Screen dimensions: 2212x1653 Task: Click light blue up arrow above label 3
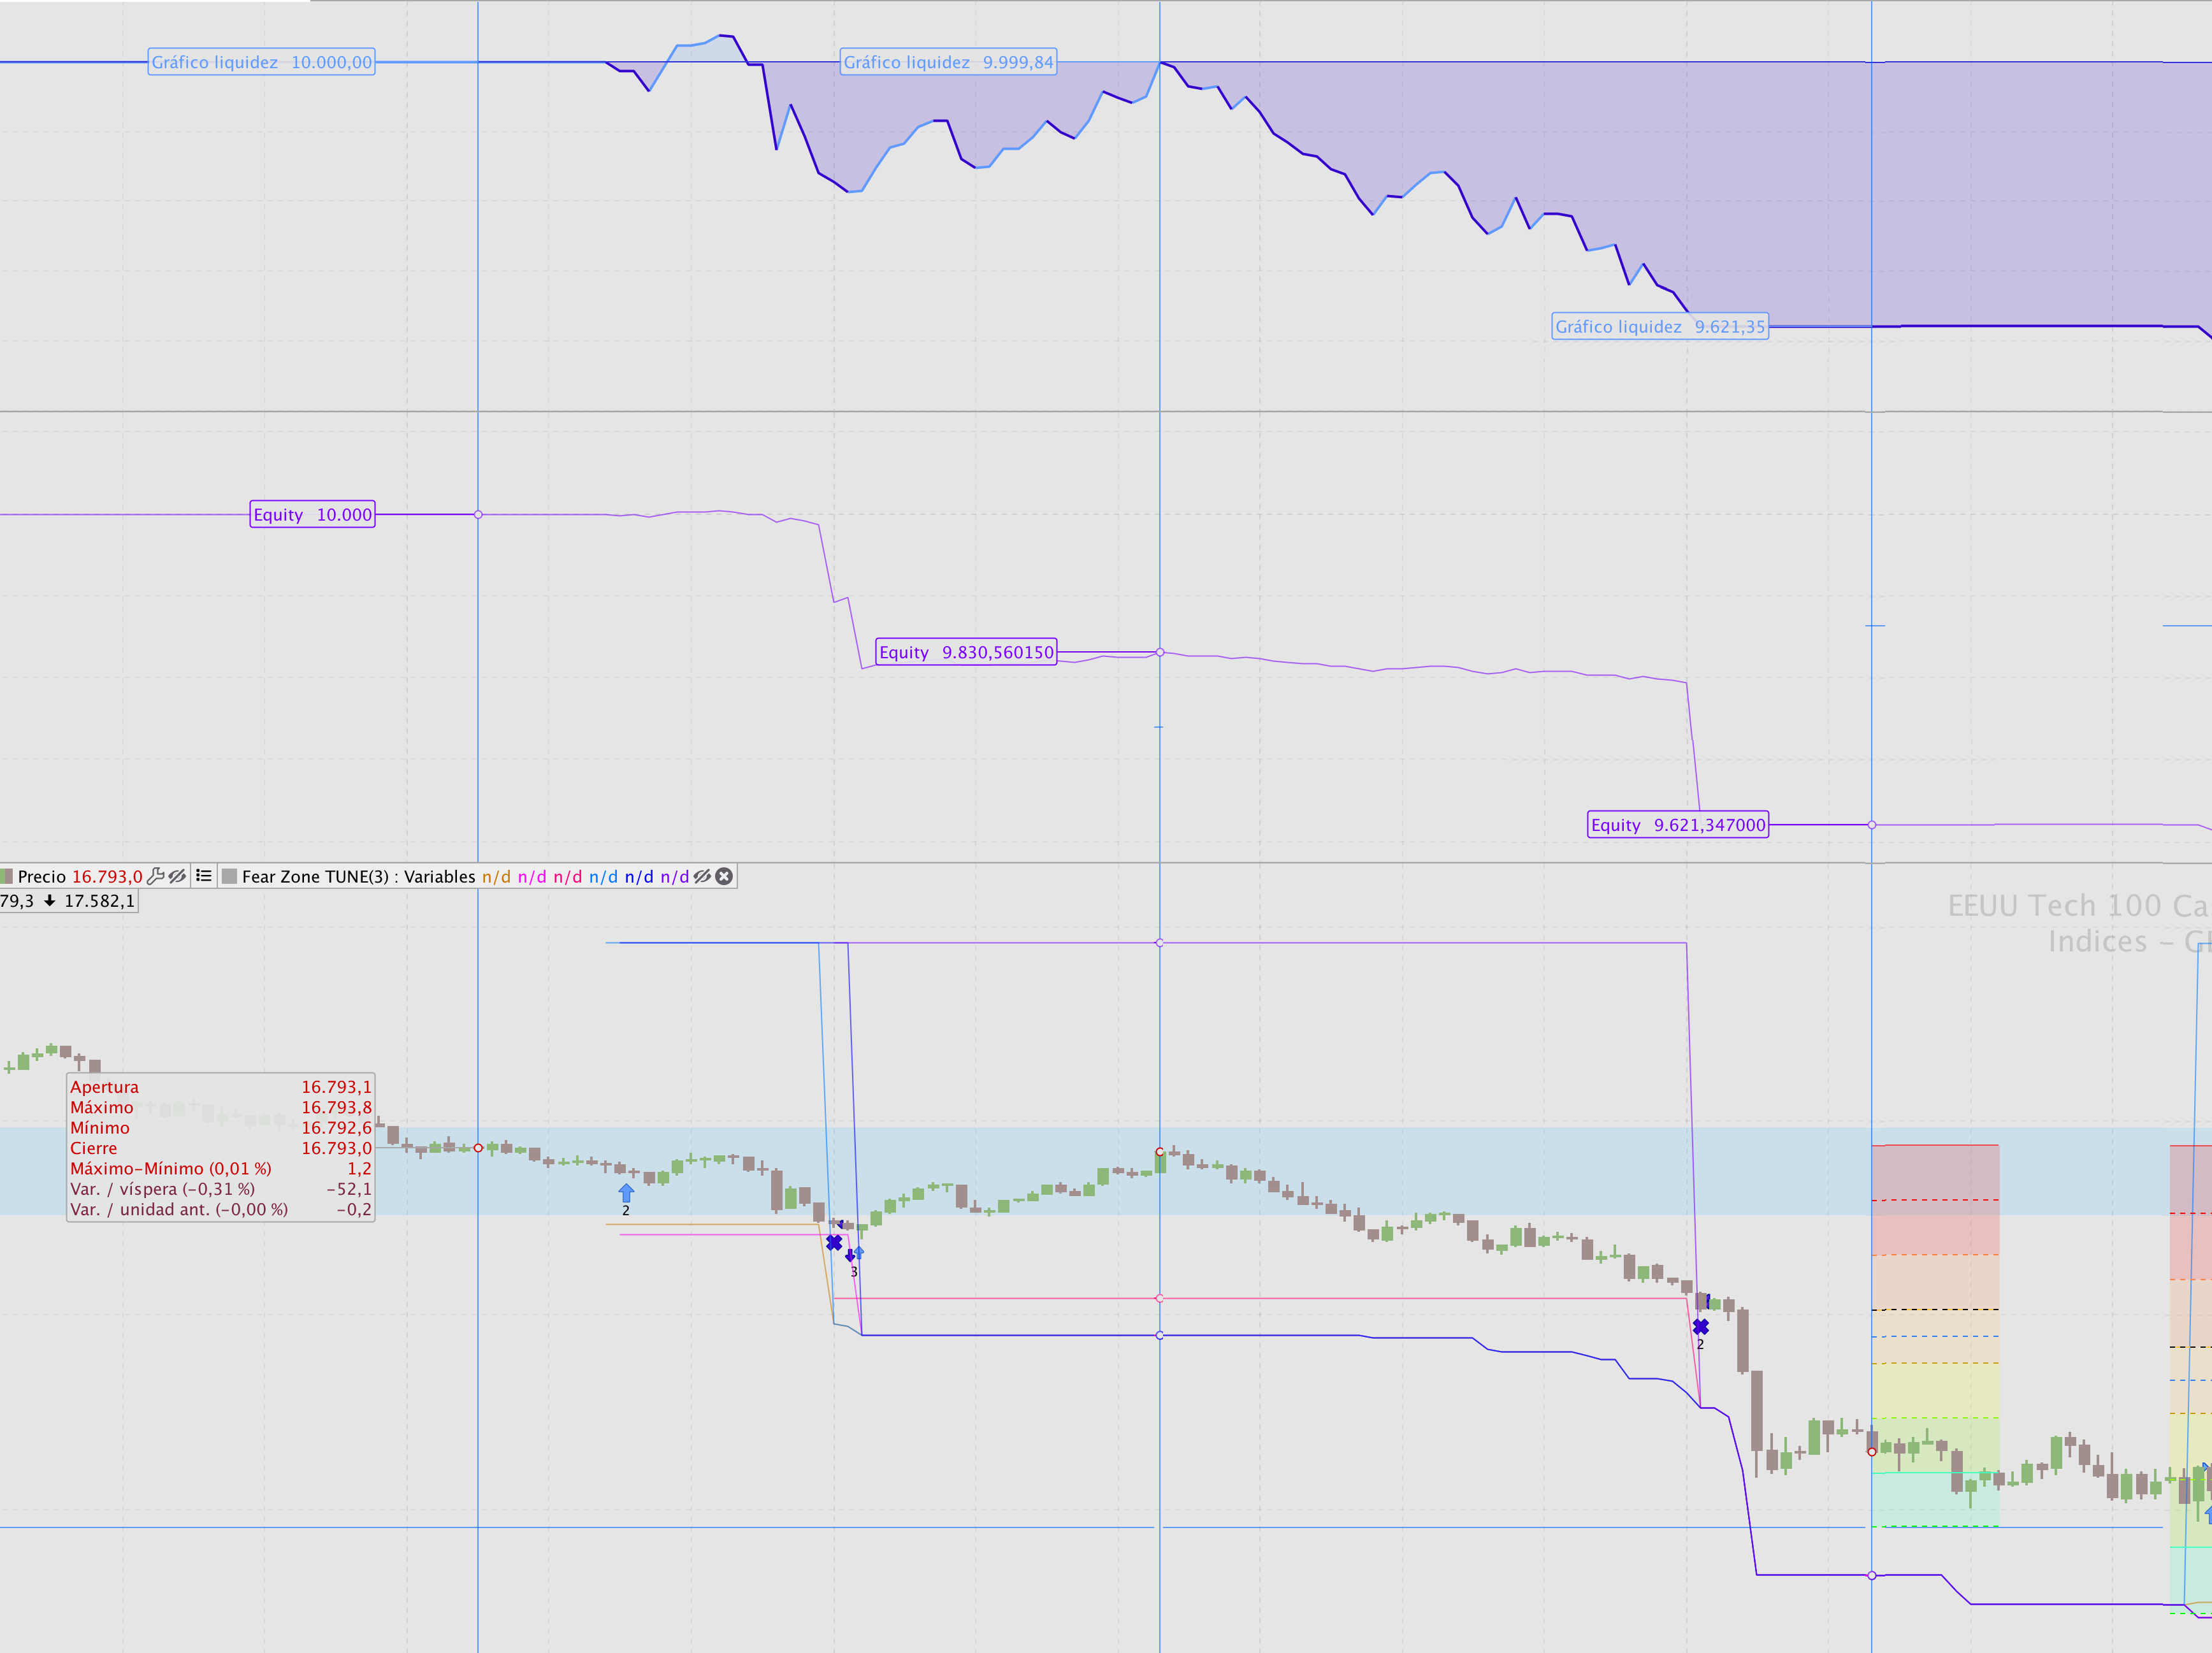click(859, 1252)
